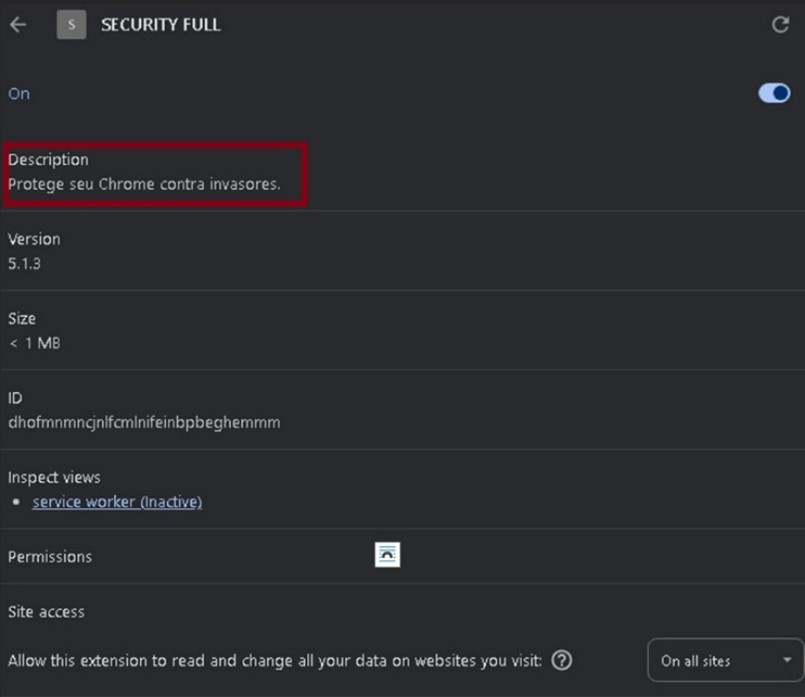This screenshot has height=697, width=805.
Task: Click the '< 1 MB' size value
Action: (35, 343)
